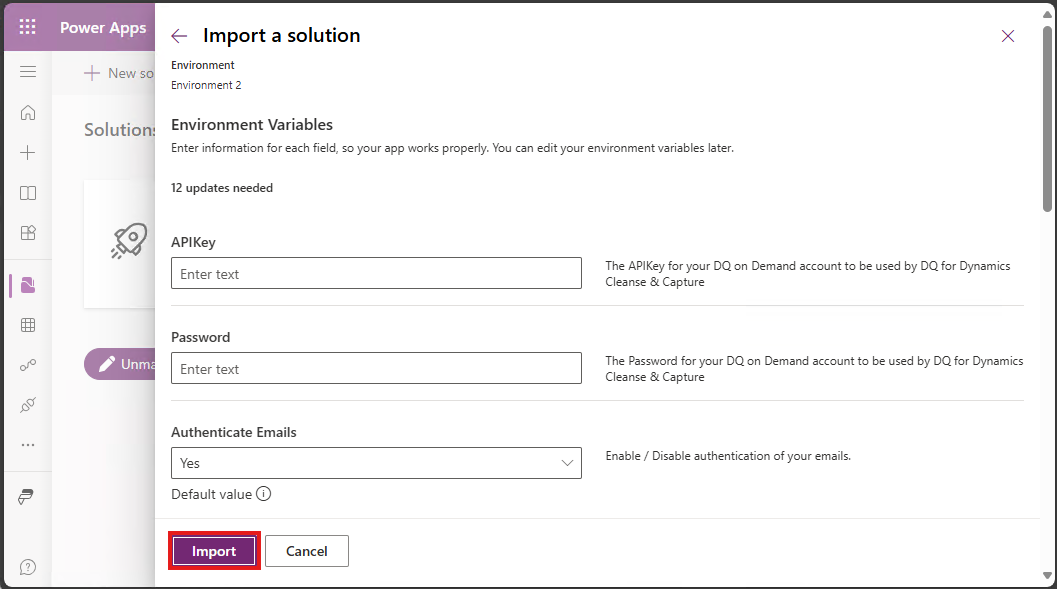Open the Flows icon in sidebar
1057x589 pixels.
pyautogui.click(x=28, y=365)
